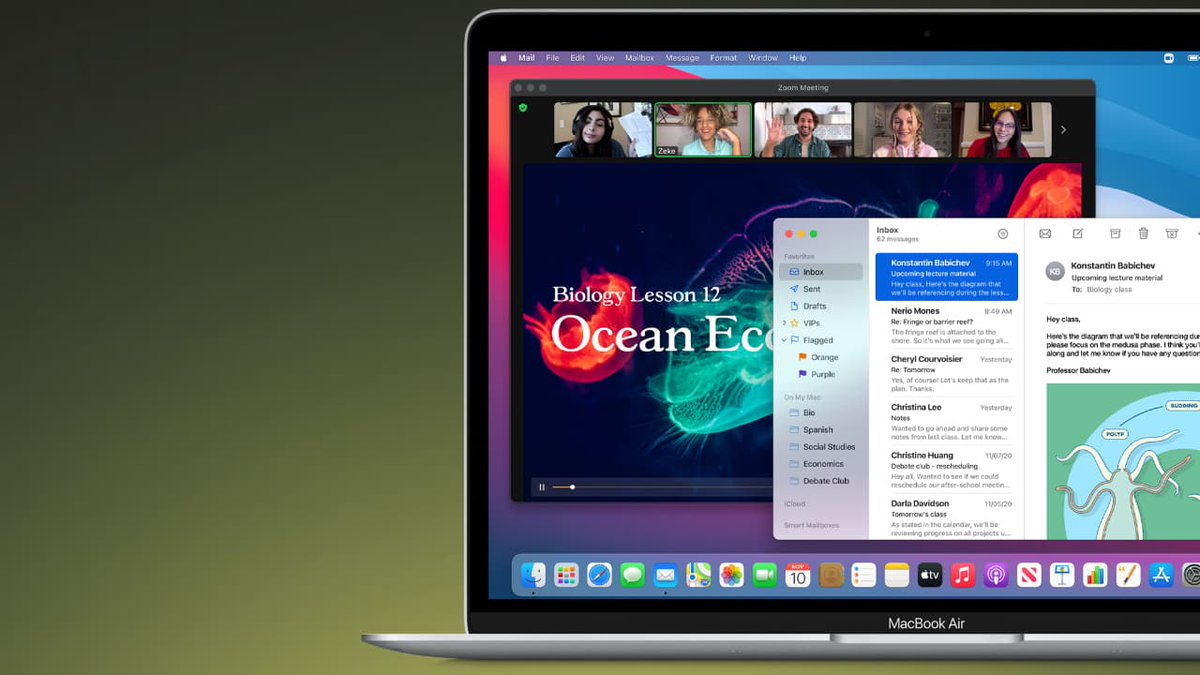This screenshot has width=1200, height=675.
Task: Launch FaceTime from the Dock
Action: [x=764, y=575]
